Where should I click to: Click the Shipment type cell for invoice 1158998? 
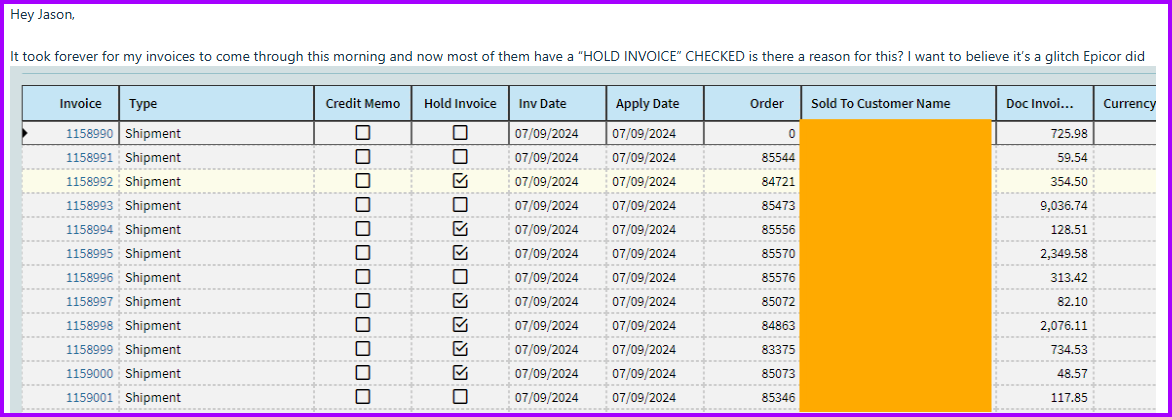coord(154,325)
